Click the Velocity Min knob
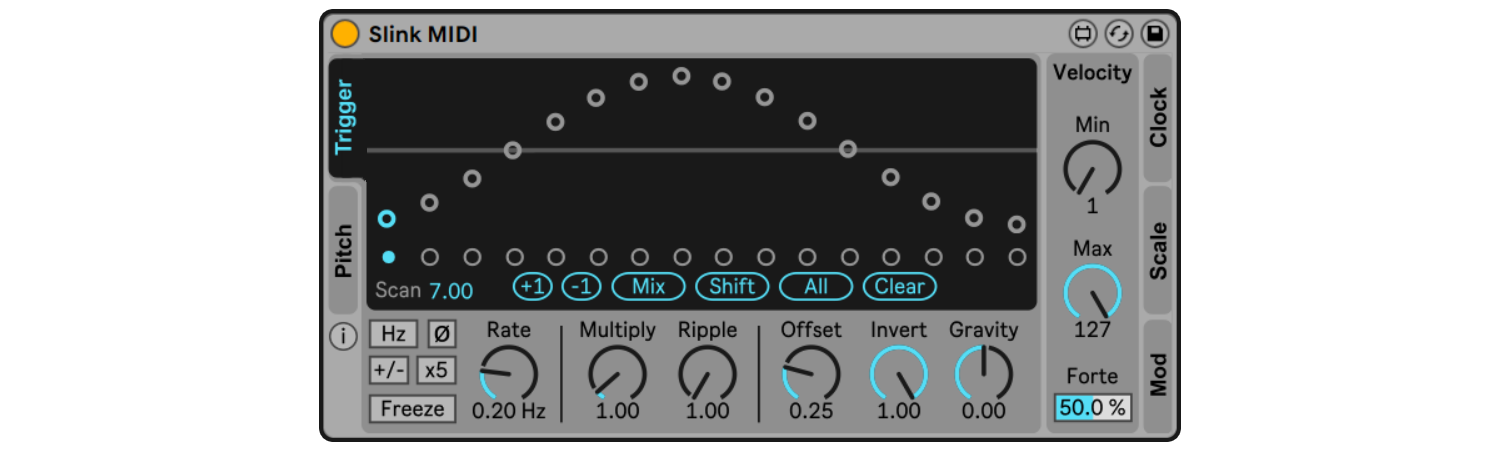Viewport: 1500px width, 451px height. (1092, 167)
